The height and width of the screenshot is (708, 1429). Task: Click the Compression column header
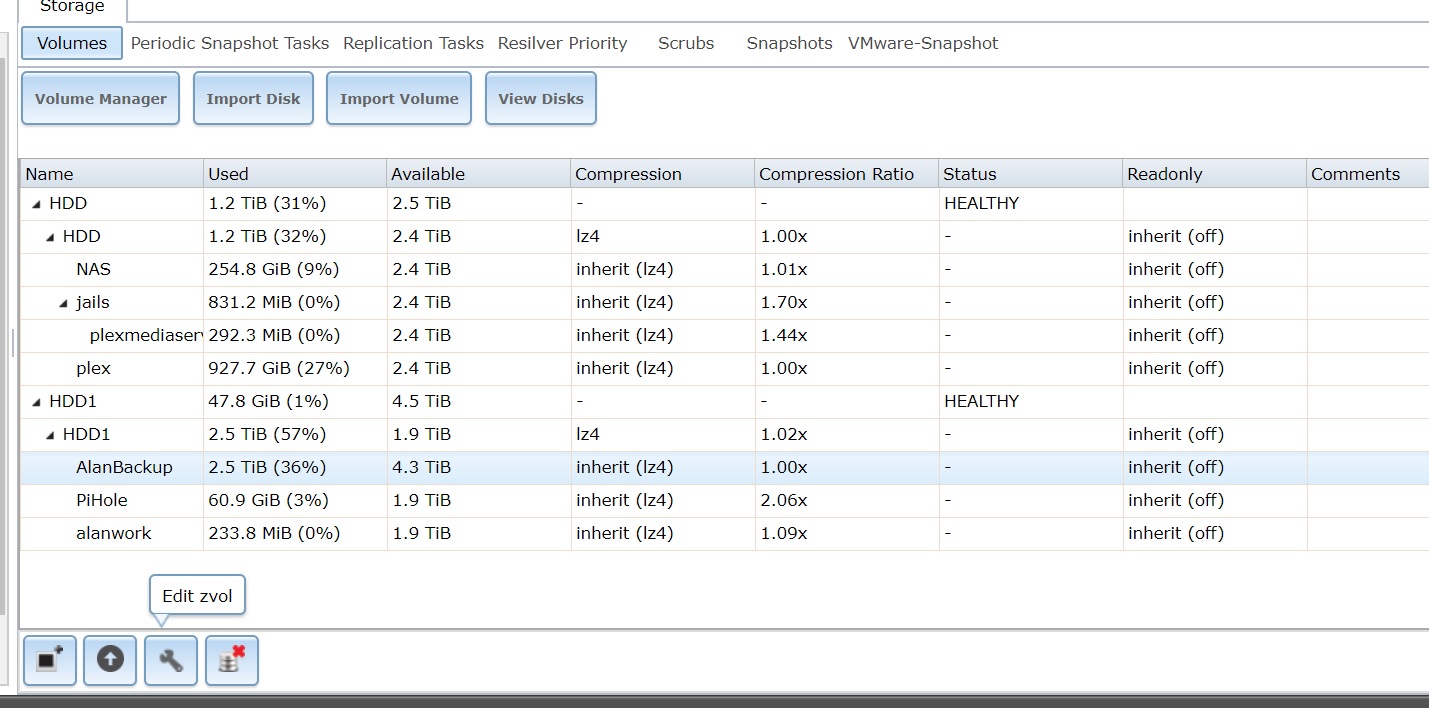tap(663, 174)
